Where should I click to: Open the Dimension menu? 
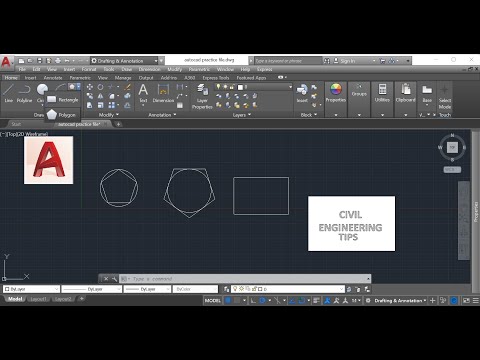[x=149, y=69]
